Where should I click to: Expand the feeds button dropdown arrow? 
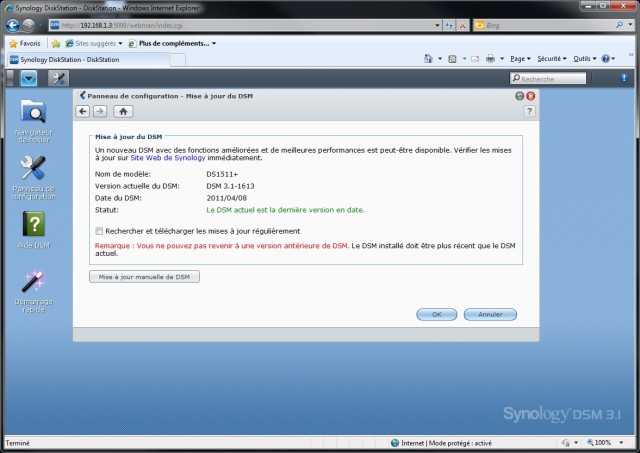(x=464, y=59)
